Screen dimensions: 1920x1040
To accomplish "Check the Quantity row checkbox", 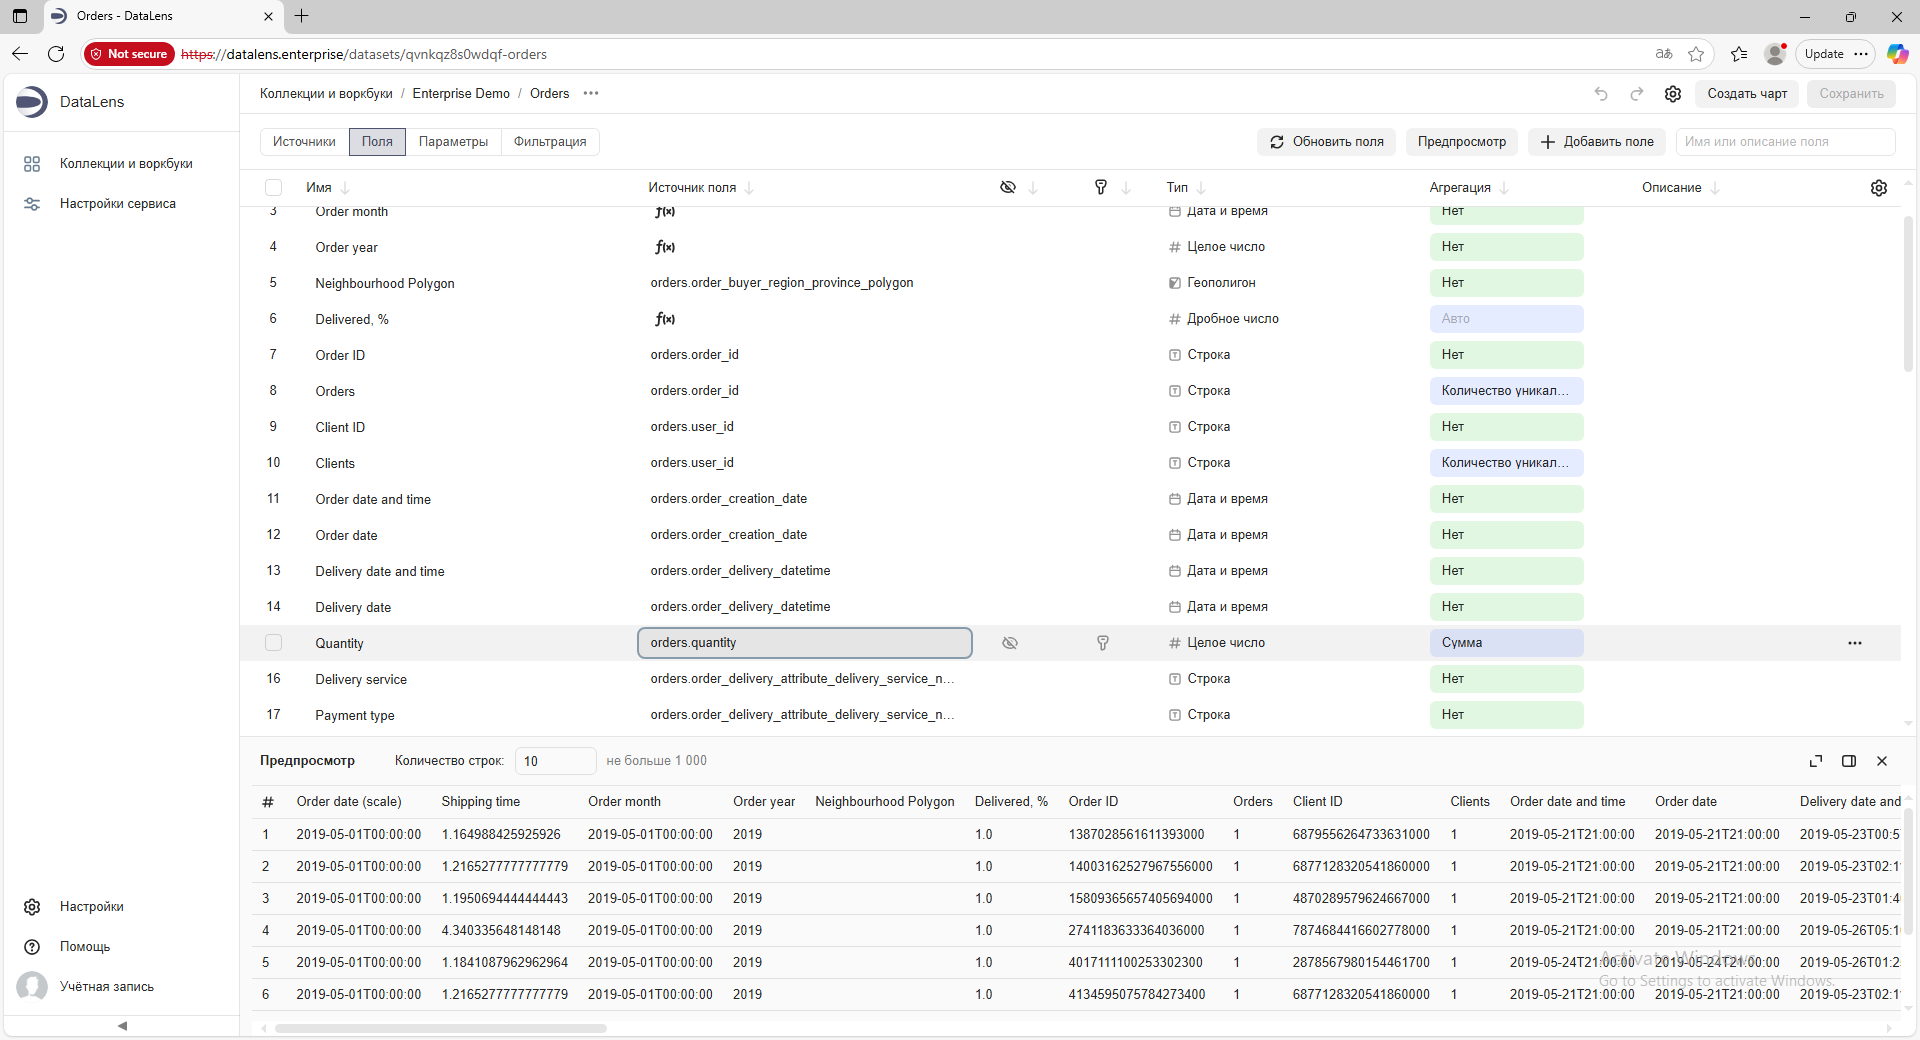I will (274, 643).
